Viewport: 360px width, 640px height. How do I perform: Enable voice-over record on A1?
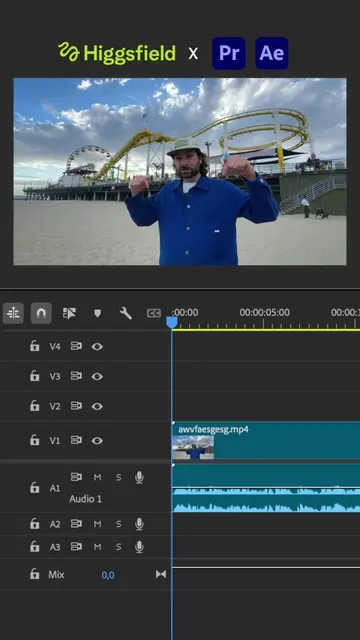[x=139, y=477]
